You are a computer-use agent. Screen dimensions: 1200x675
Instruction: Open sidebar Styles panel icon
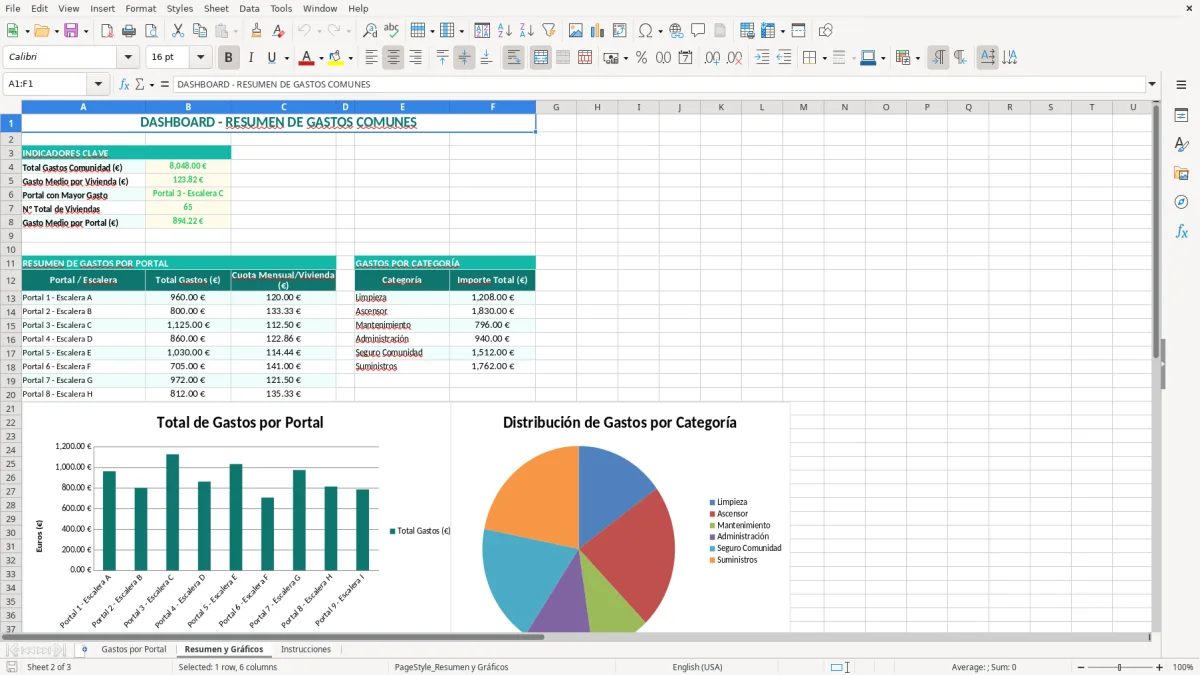click(1181, 145)
